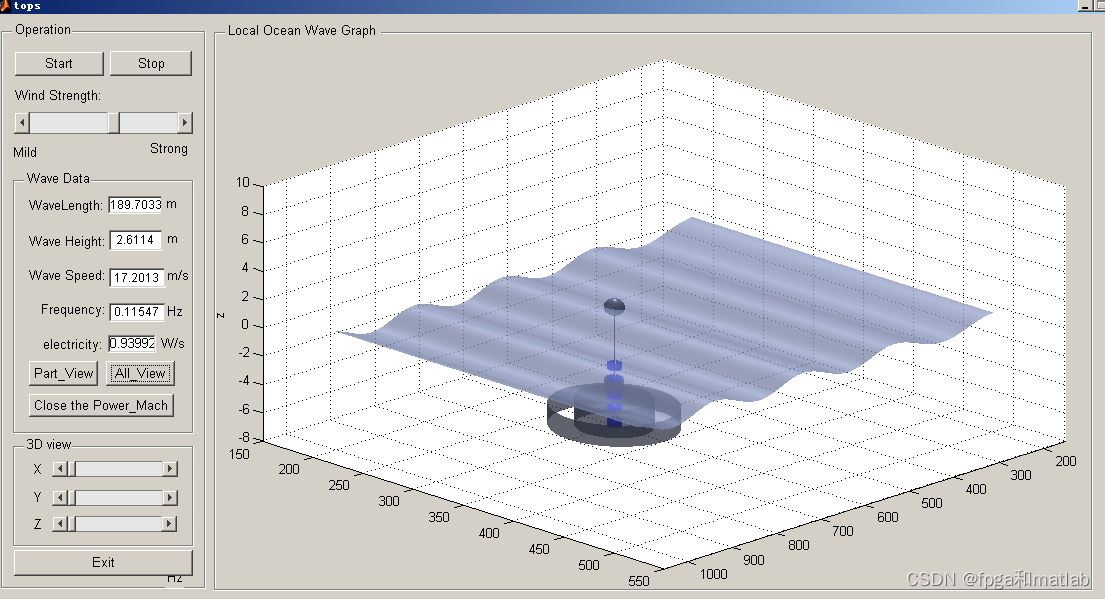The image size is (1105, 599).
Task: Click the 'Local Ocean Wave Graph' title
Action: coord(302,30)
